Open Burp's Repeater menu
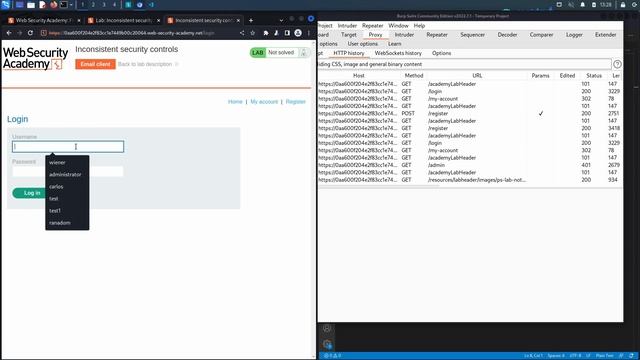 coord(373,25)
